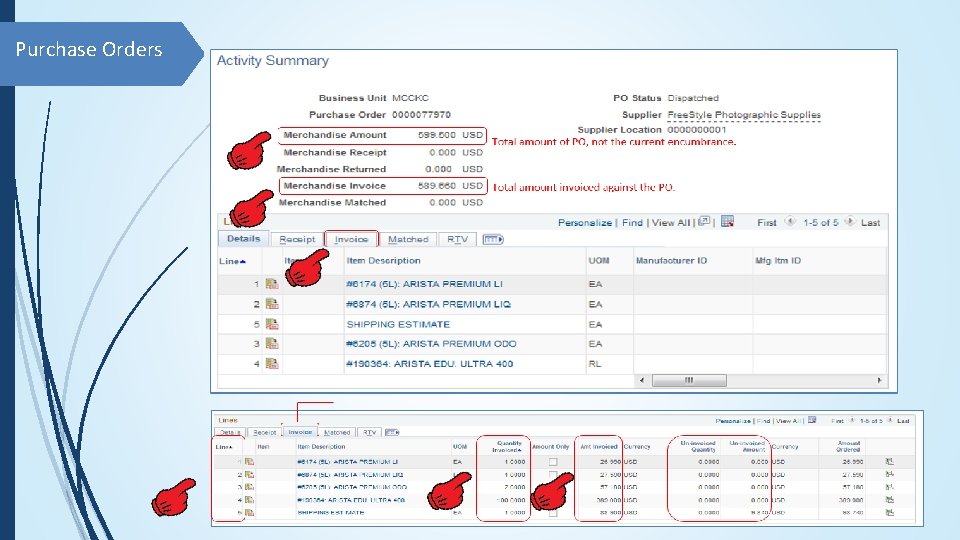Sort by Quantity Invoiced column header
This screenshot has height=540, width=960.
click(x=509, y=446)
